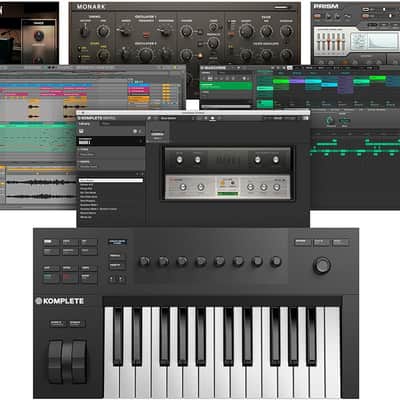400x400 pixels.
Task: Click the first knob on the dark amp panel
Action: (179, 160)
